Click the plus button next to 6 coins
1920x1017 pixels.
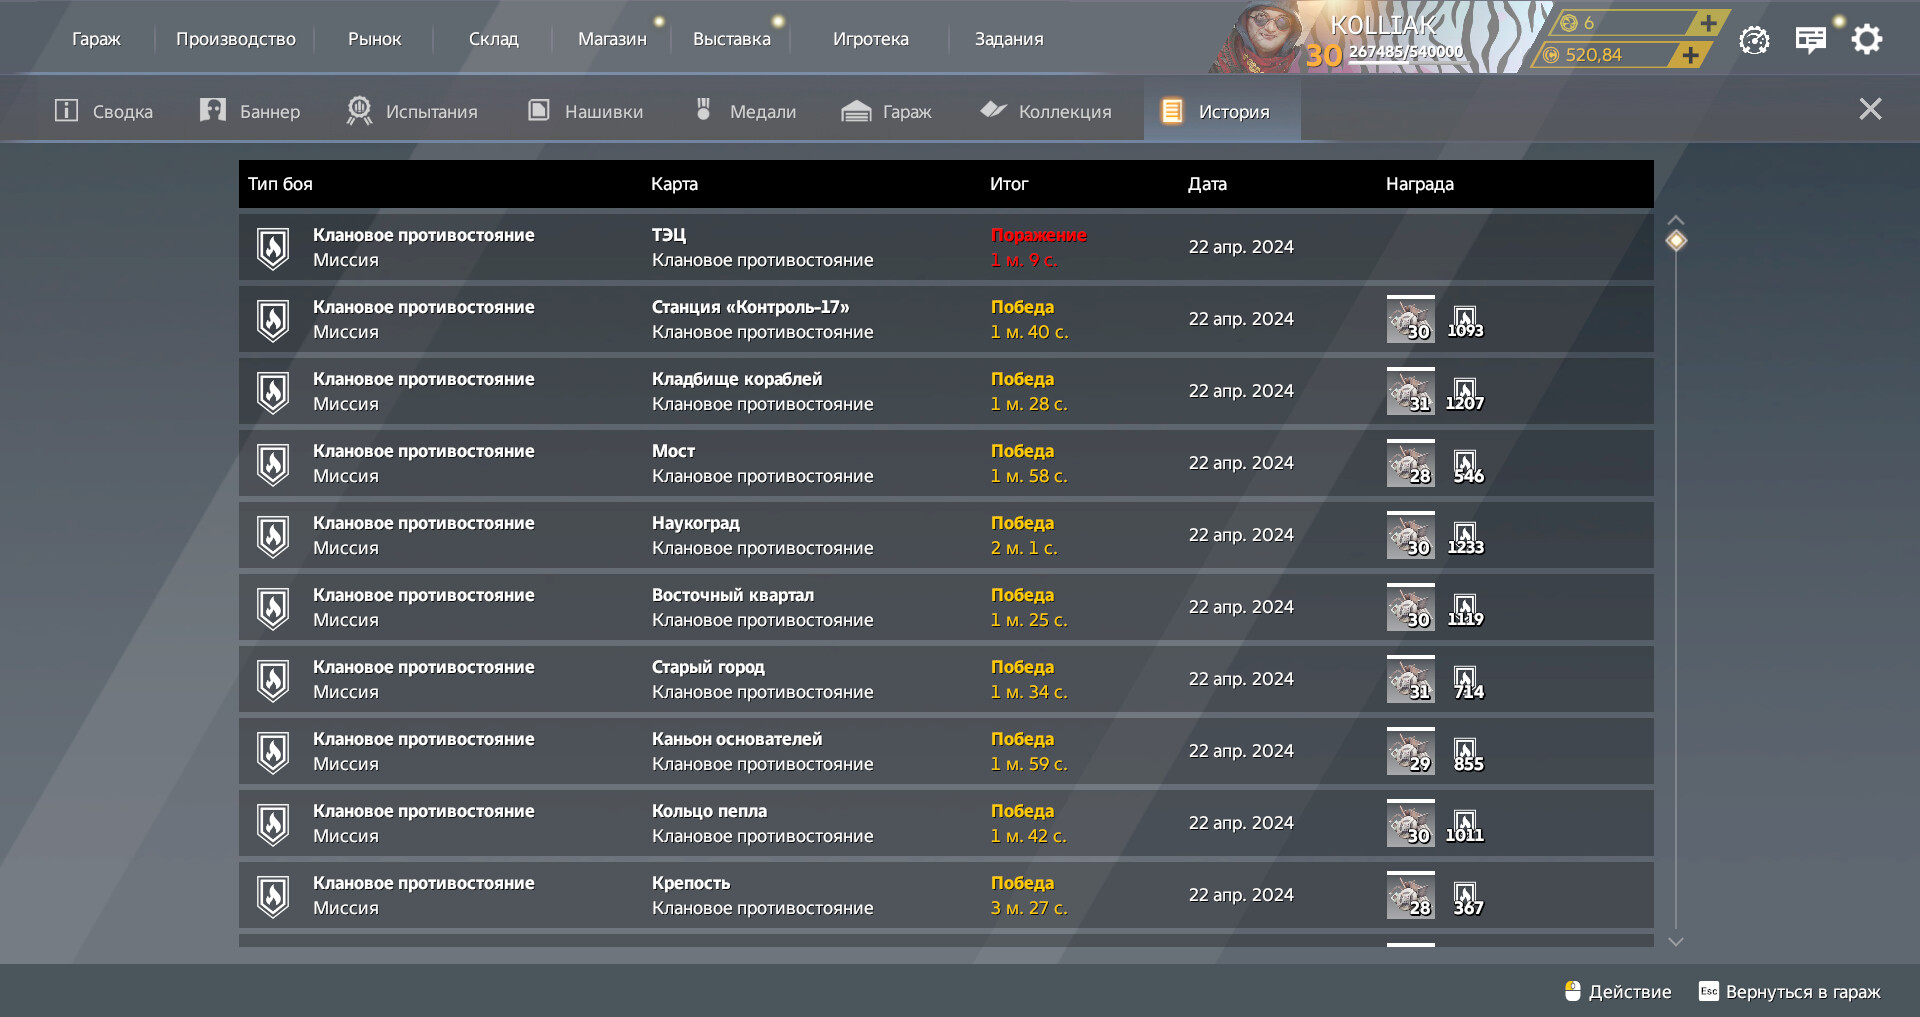pos(1708,22)
